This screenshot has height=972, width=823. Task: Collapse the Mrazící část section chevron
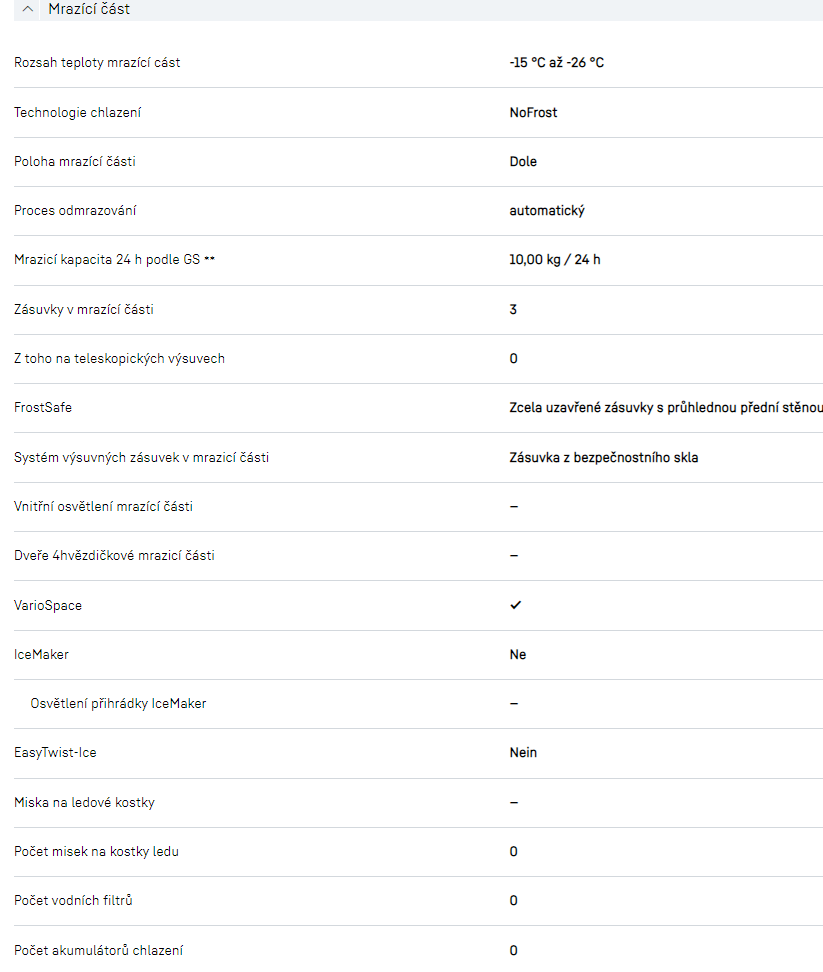point(28,9)
